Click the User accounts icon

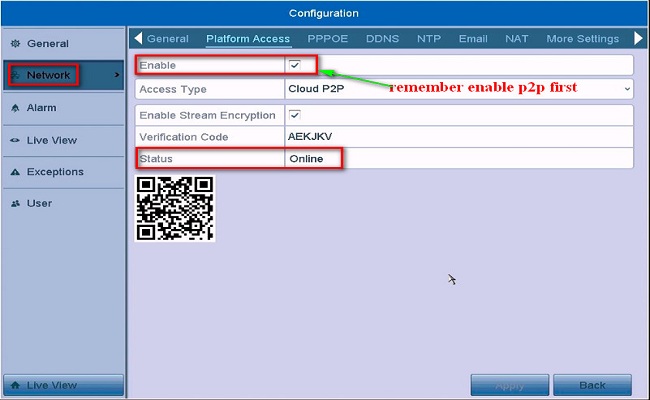15,204
